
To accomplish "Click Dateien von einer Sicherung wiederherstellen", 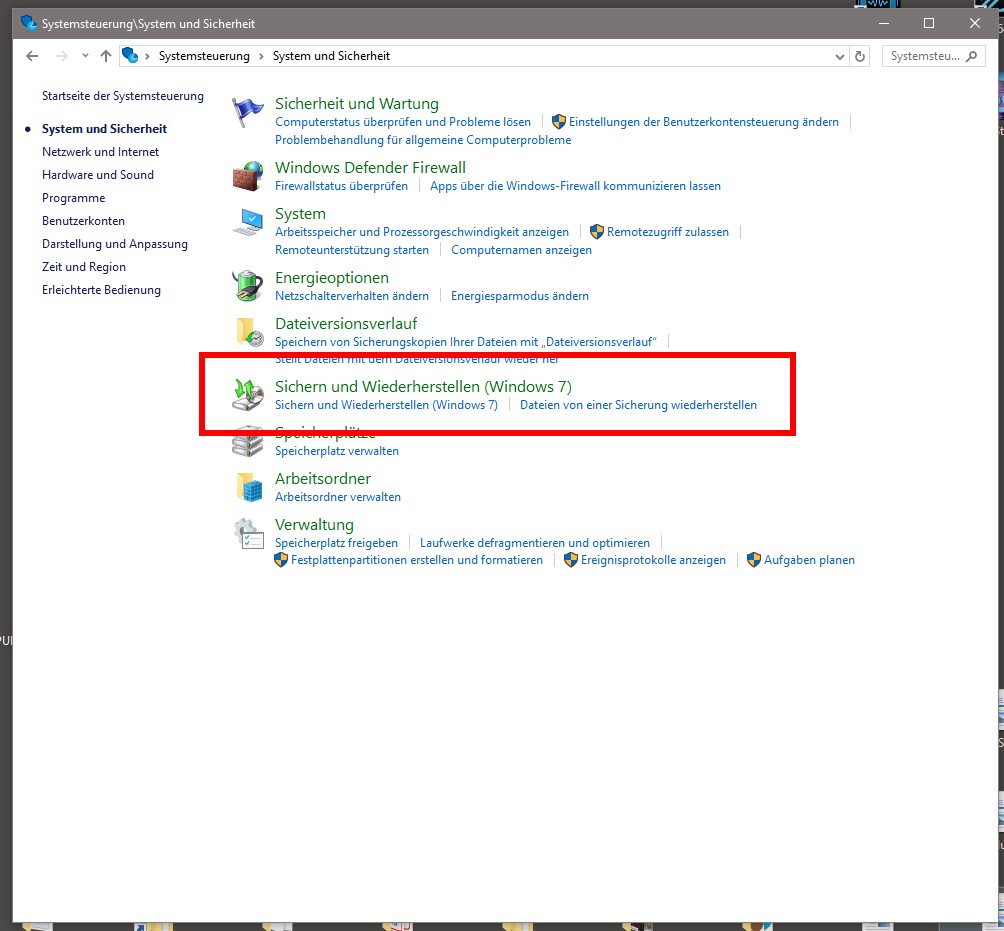I will coord(638,405).
